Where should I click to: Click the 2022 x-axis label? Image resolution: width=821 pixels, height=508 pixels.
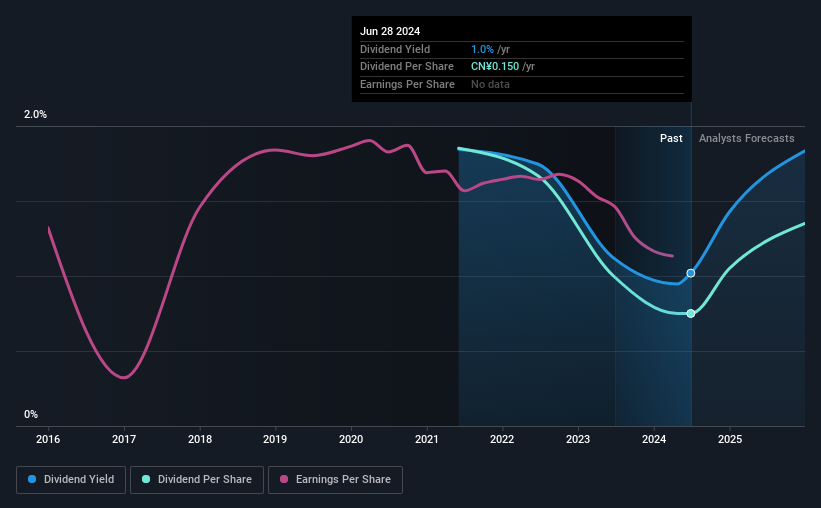tap(502, 439)
